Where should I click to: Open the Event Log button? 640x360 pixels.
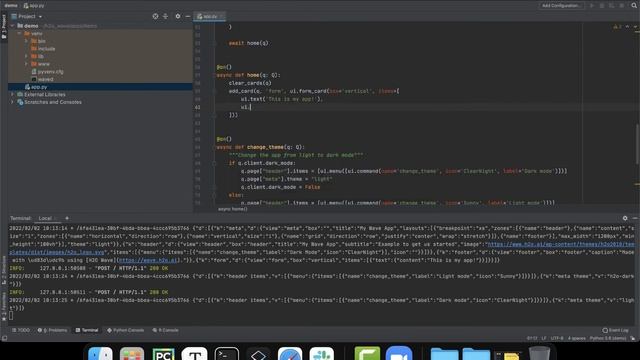tap(616, 330)
